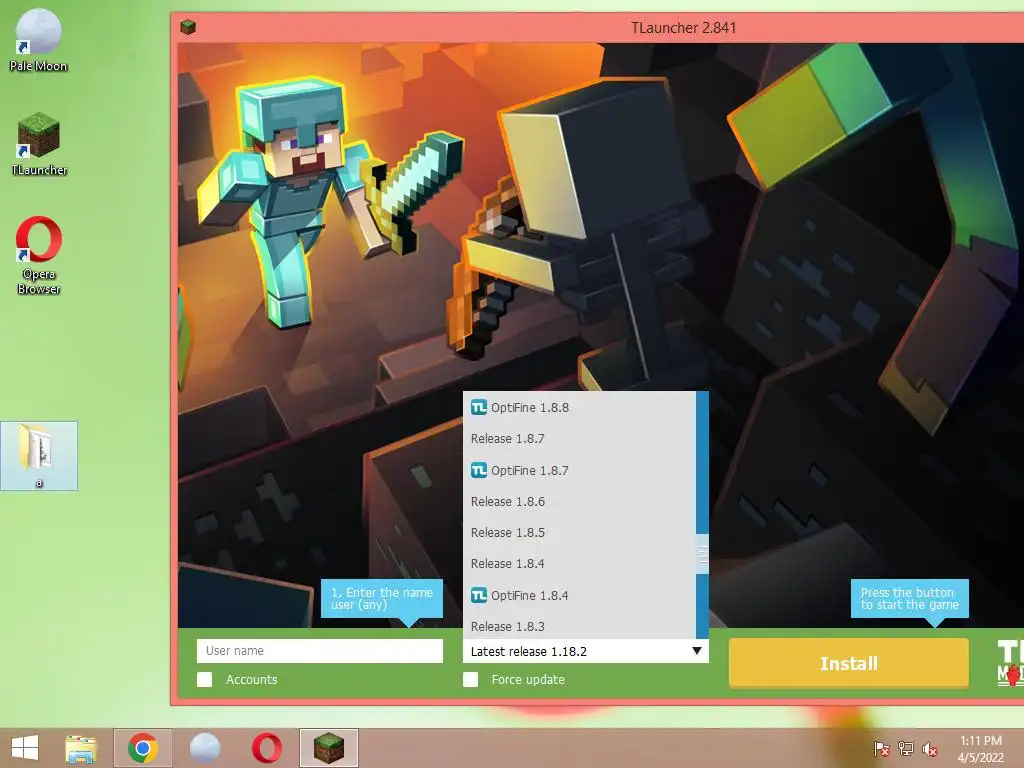Screen dimensions: 1024x768
Task: Choose Release 1.8.4 version
Action: pos(579,564)
